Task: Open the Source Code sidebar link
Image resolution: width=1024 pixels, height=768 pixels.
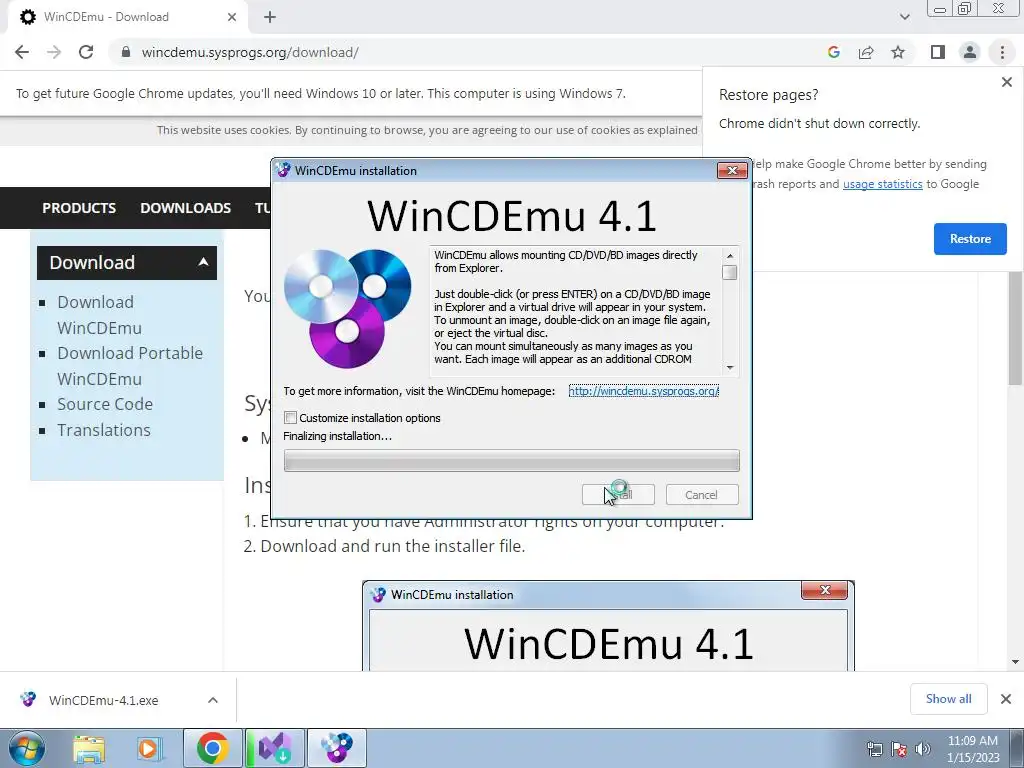Action: coord(104,404)
